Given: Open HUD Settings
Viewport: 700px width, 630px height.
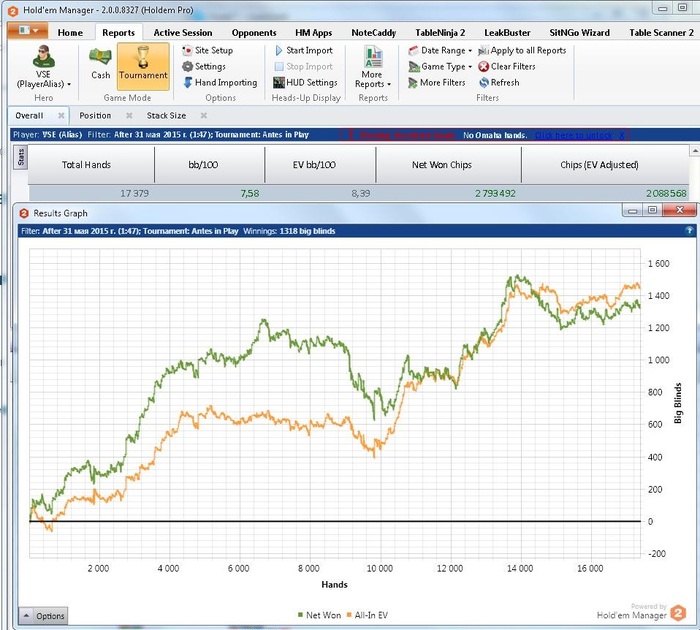Looking at the screenshot, I should [x=305, y=83].
